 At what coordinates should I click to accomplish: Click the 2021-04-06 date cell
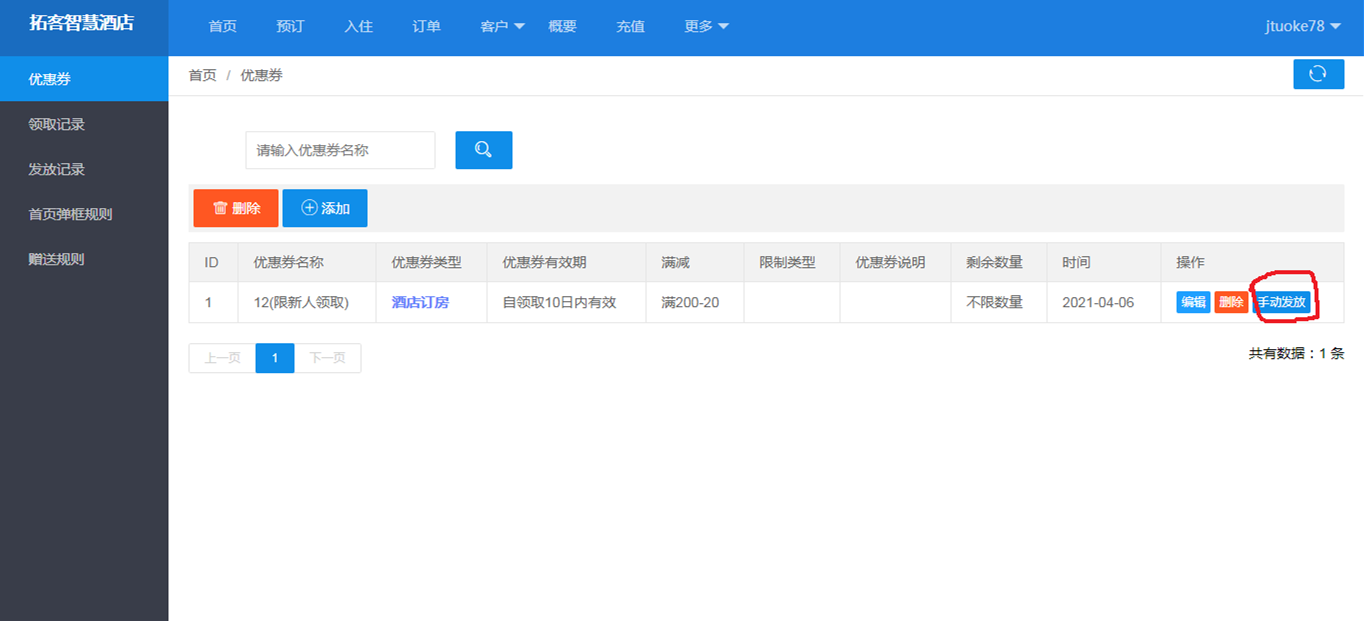tap(1104, 302)
